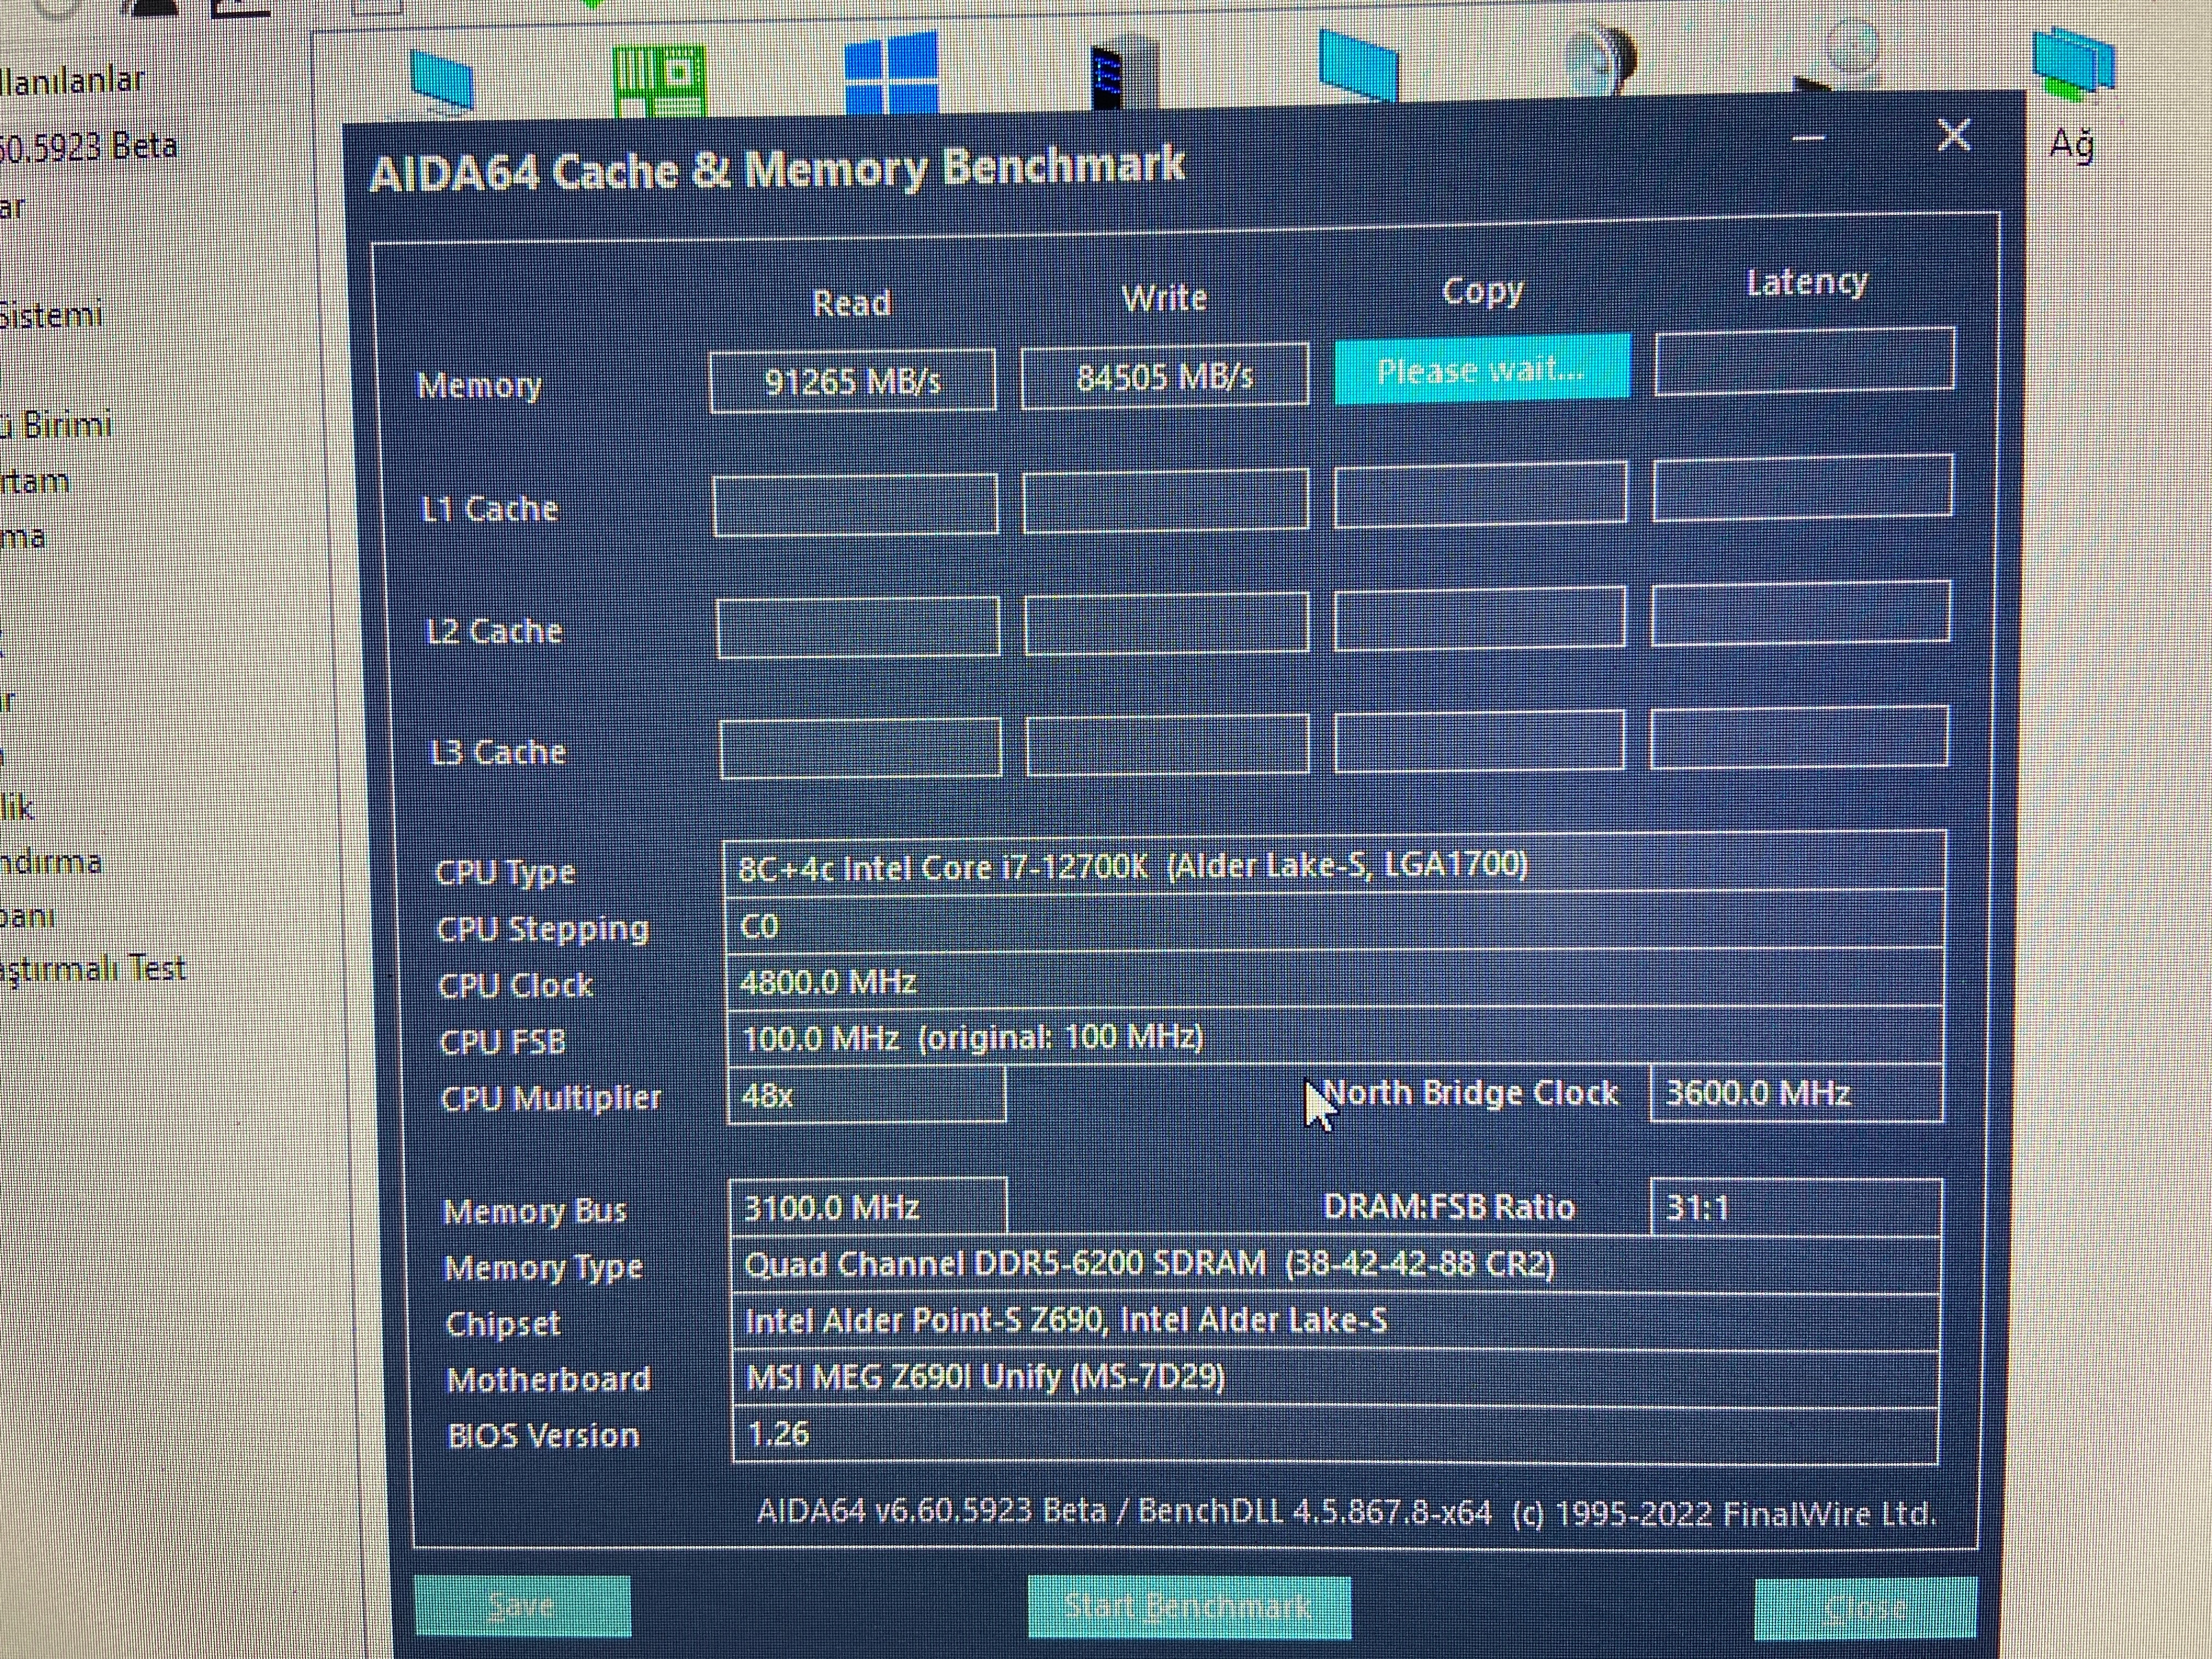Click the Close button at bottom right
Screen dimensions: 2212x1659
[1865, 1608]
